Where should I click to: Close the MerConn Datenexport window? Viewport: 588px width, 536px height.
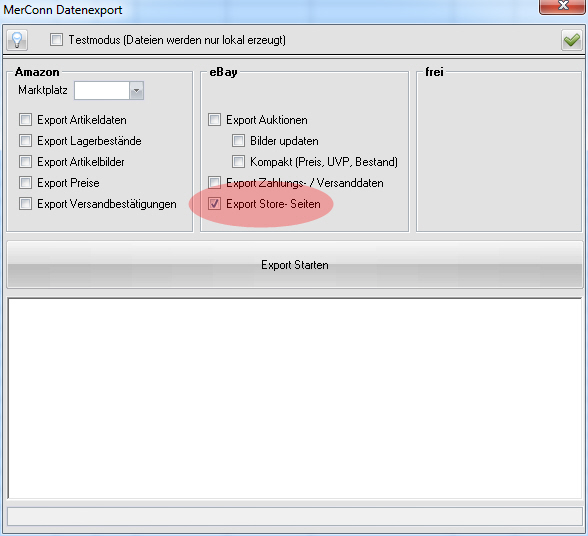[562, 6]
